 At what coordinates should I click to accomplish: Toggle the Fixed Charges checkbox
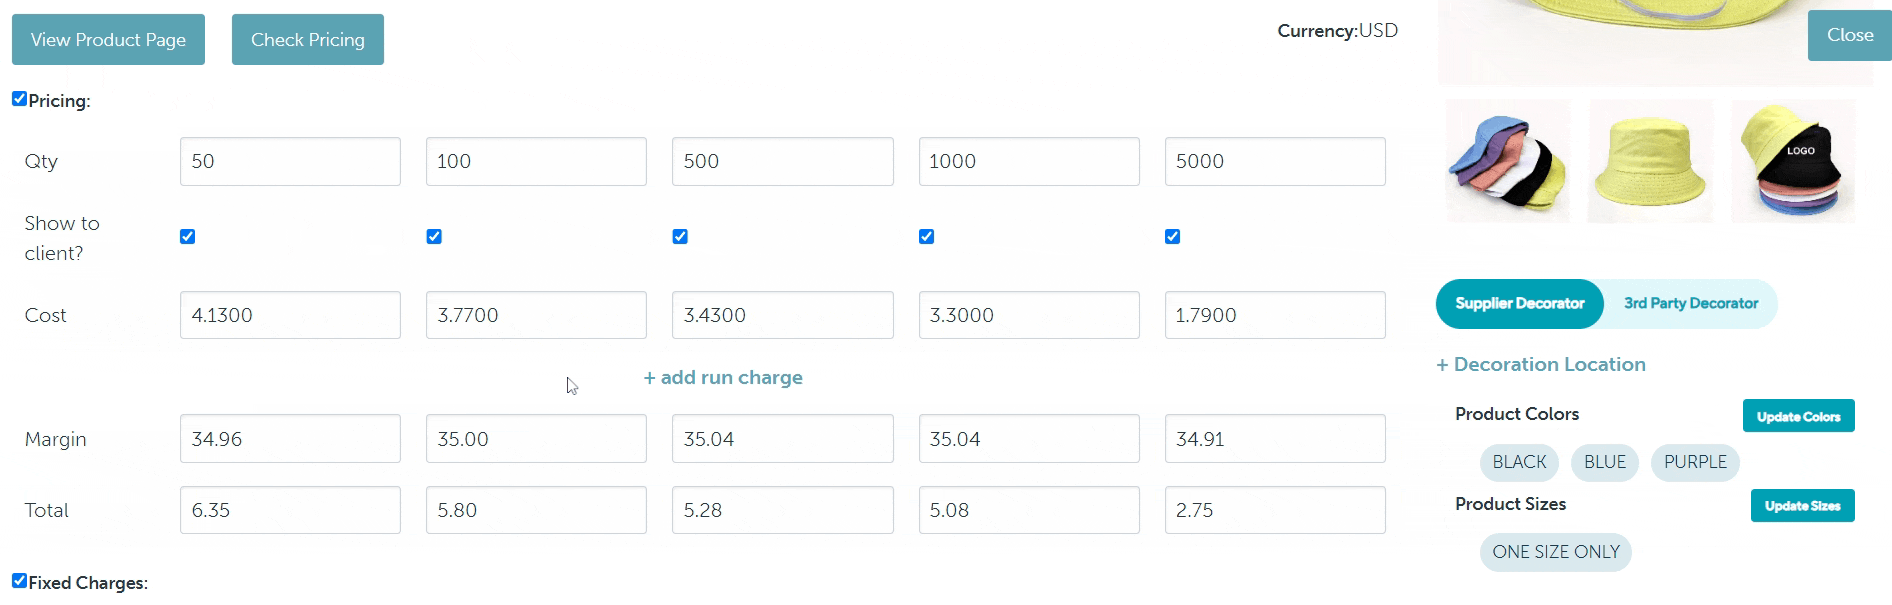pos(19,581)
